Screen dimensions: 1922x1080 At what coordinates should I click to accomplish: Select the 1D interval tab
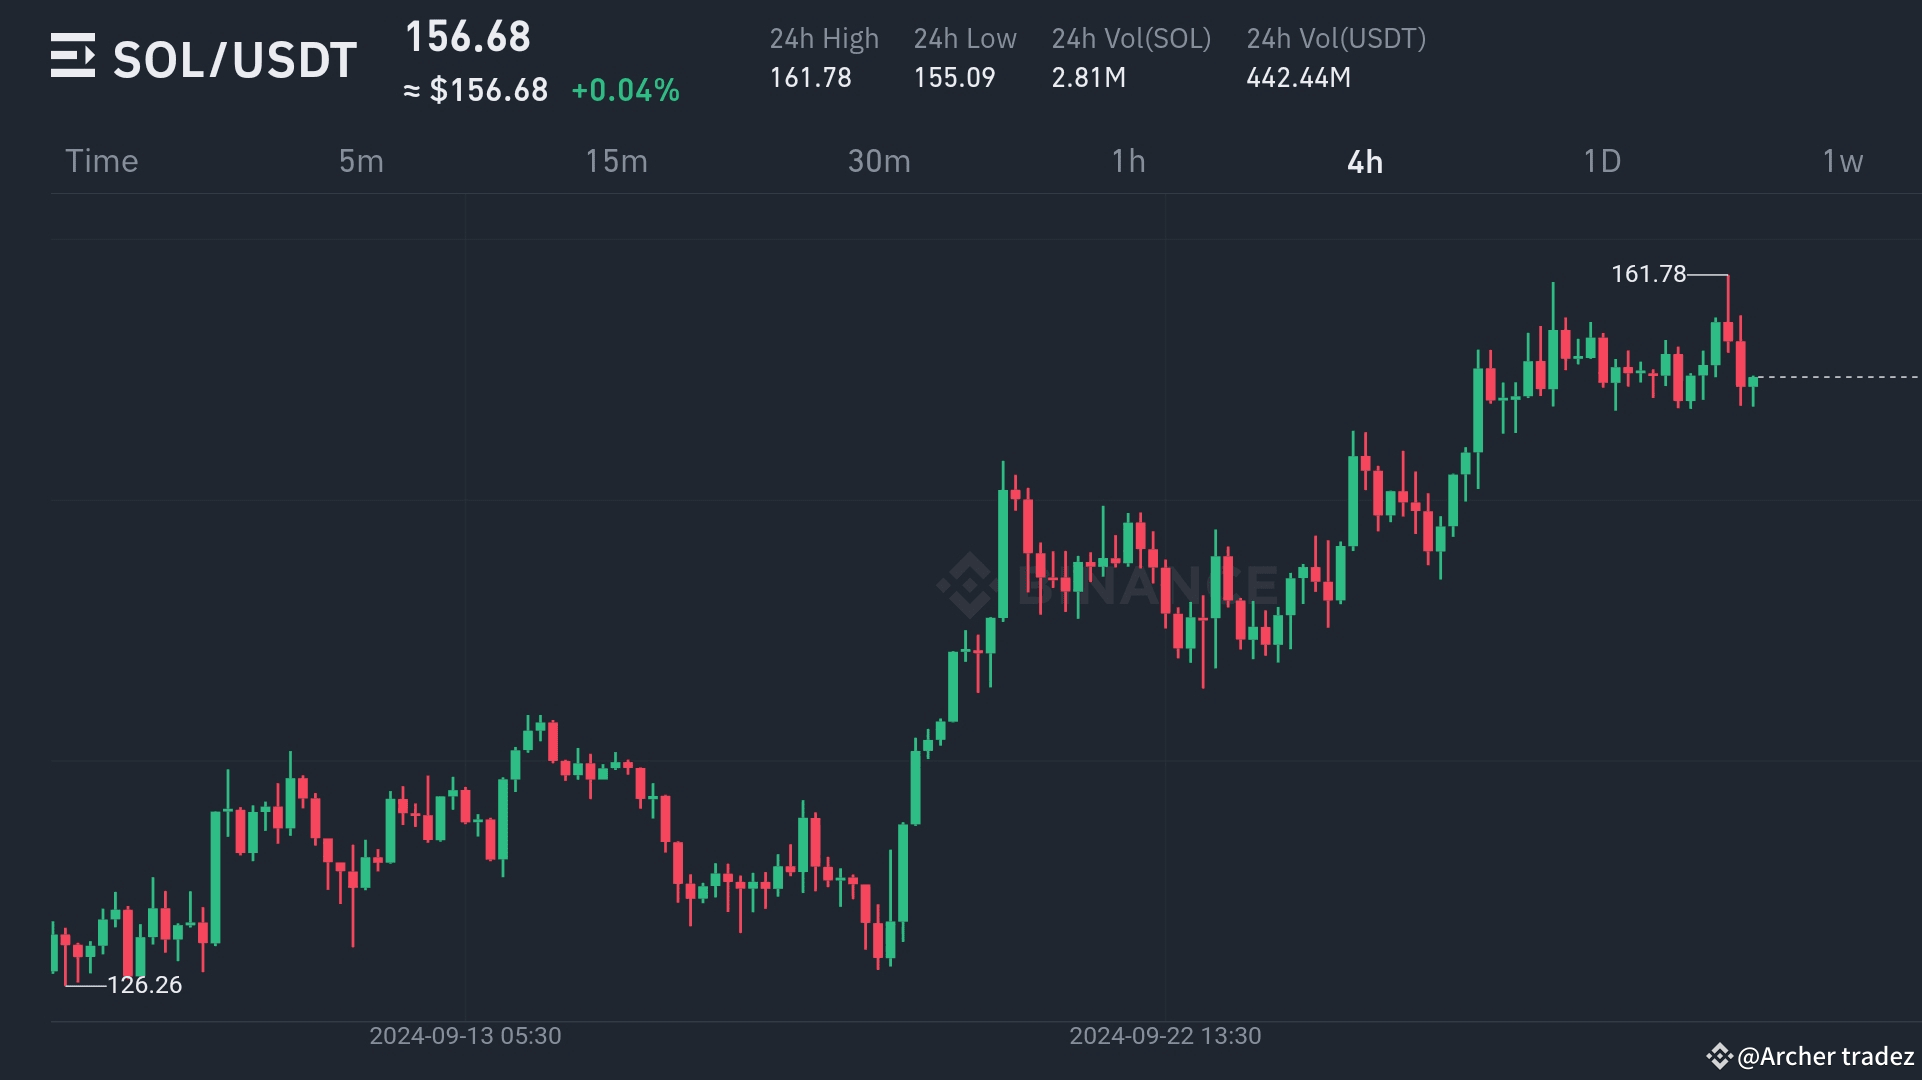[1602, 161]
